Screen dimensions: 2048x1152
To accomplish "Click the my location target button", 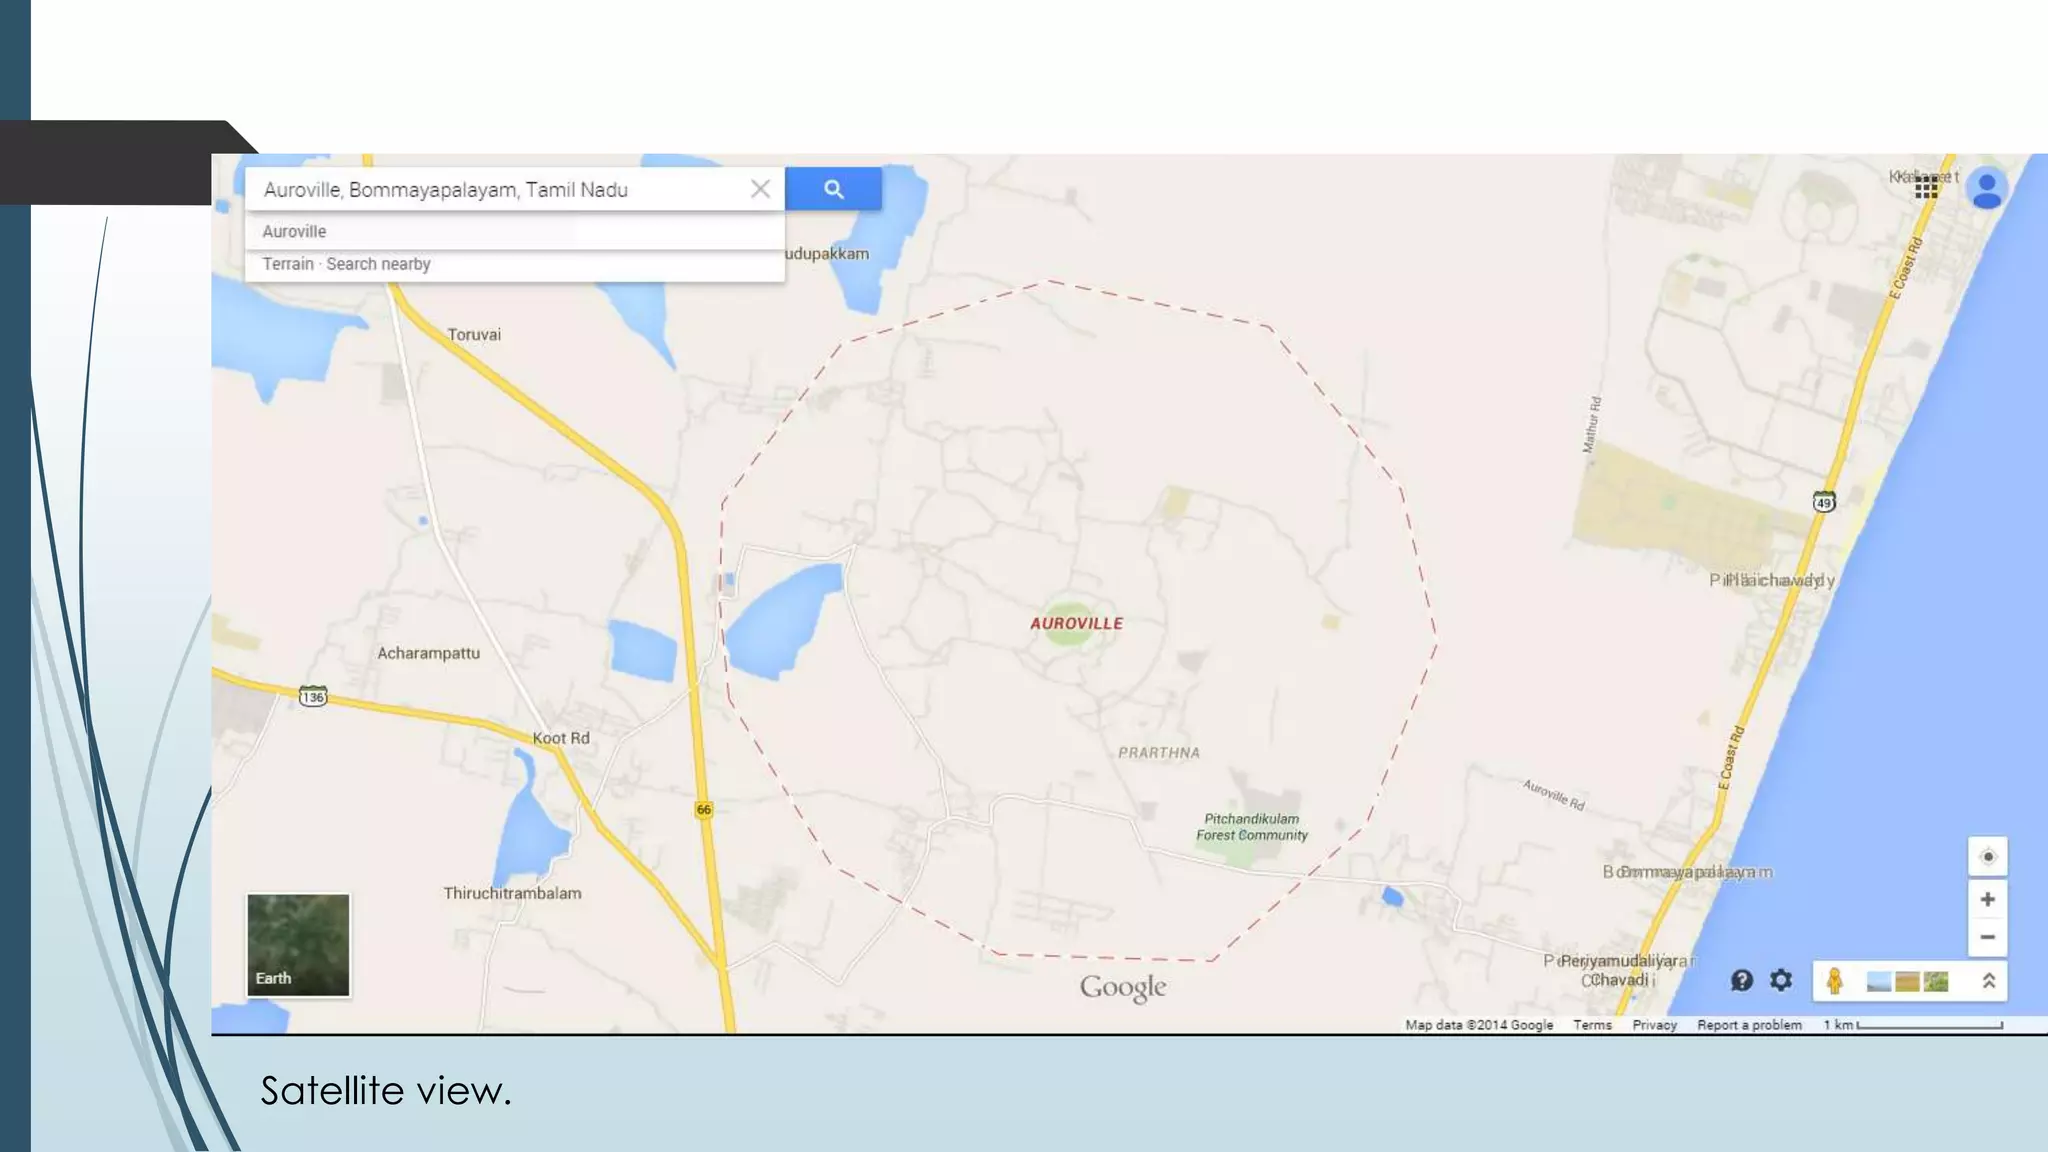I will tap(1987, 857).
